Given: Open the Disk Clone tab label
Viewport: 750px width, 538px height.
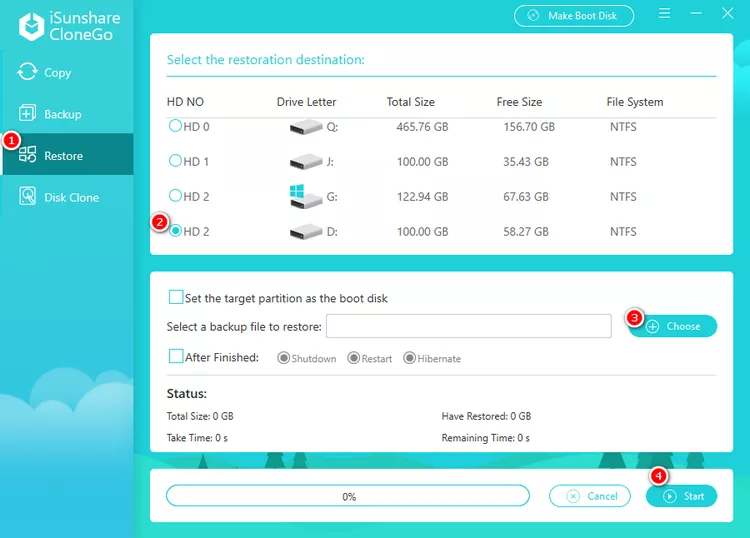Looking at the screenshot, I should [x=71, y=198].
